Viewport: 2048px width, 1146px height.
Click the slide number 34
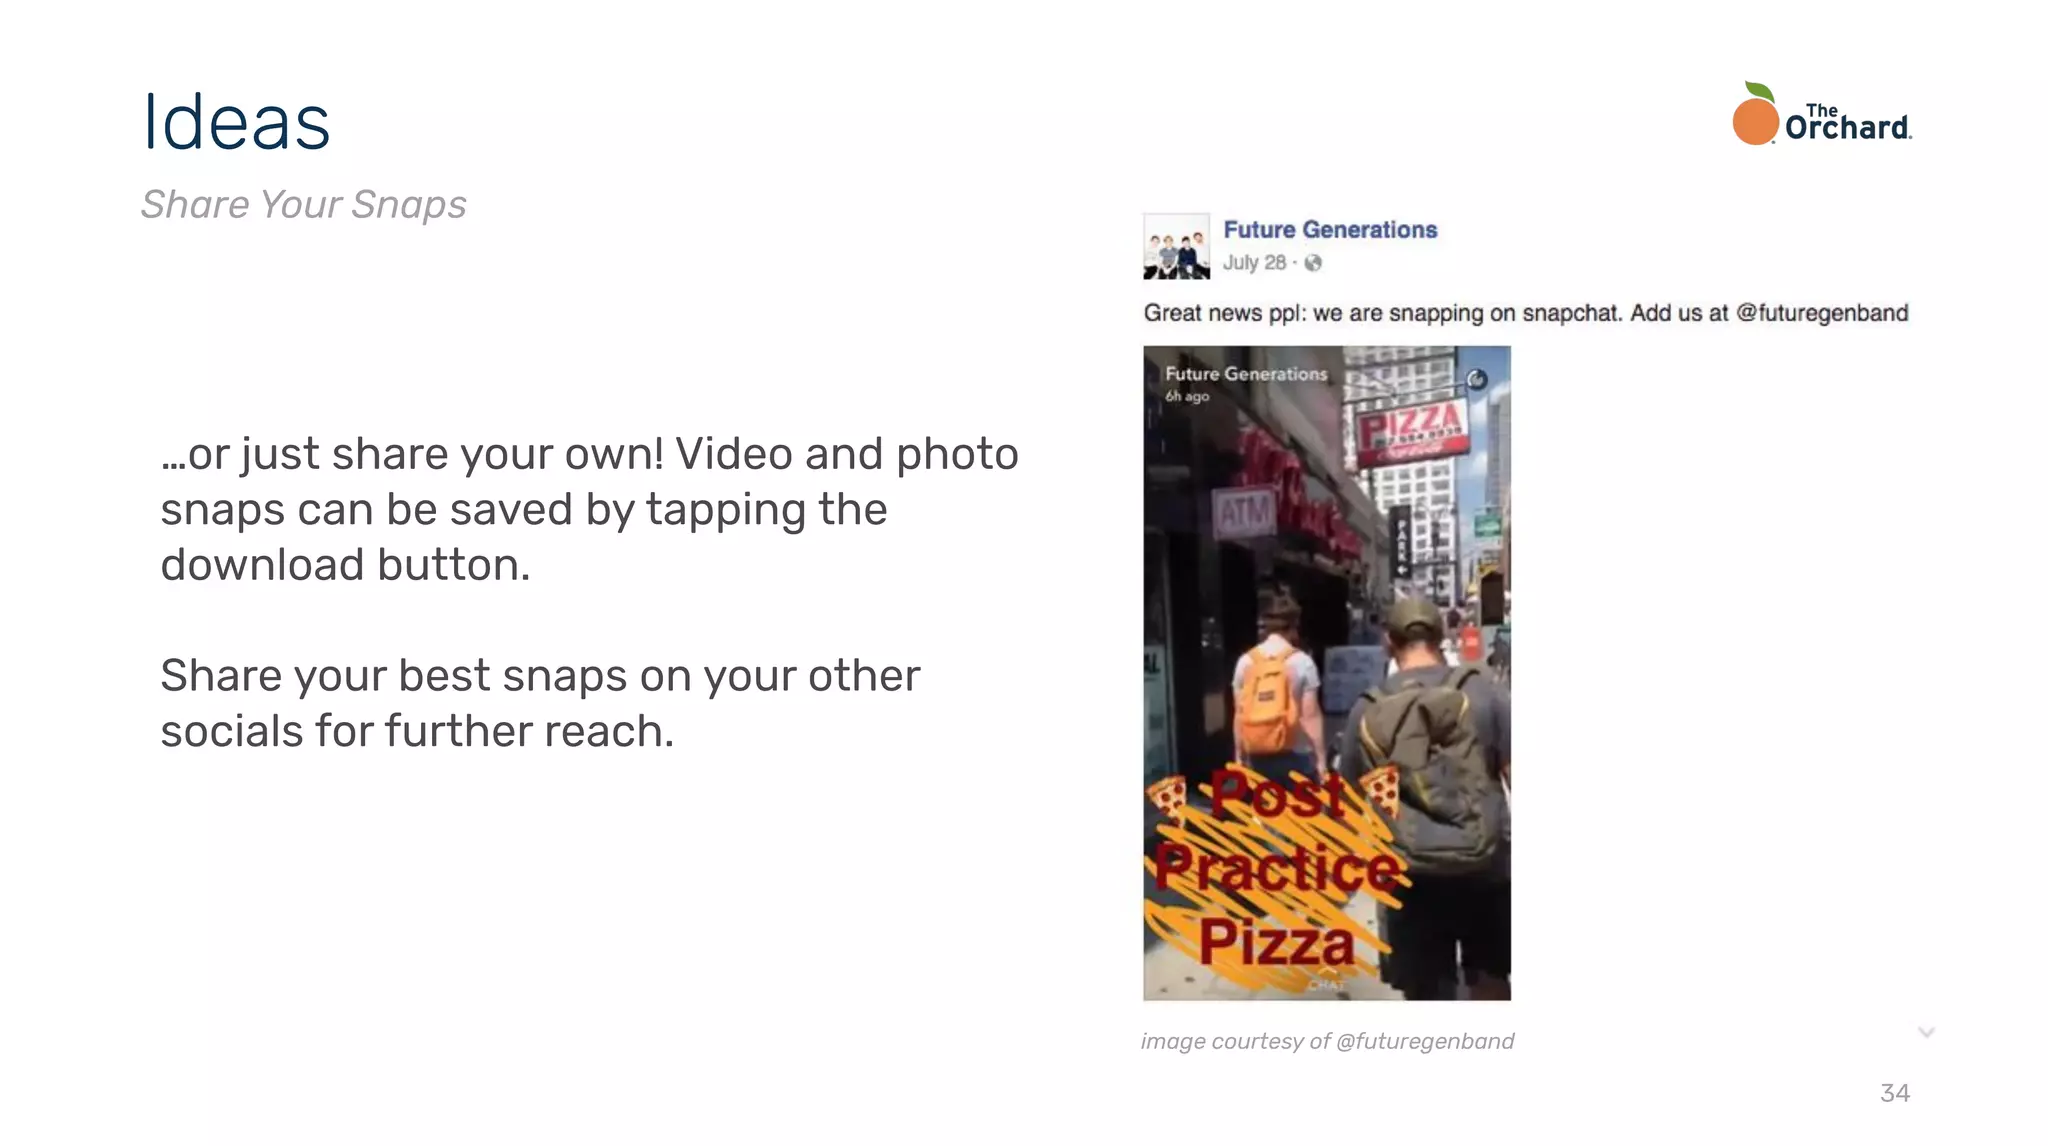pos(1894,1093)
